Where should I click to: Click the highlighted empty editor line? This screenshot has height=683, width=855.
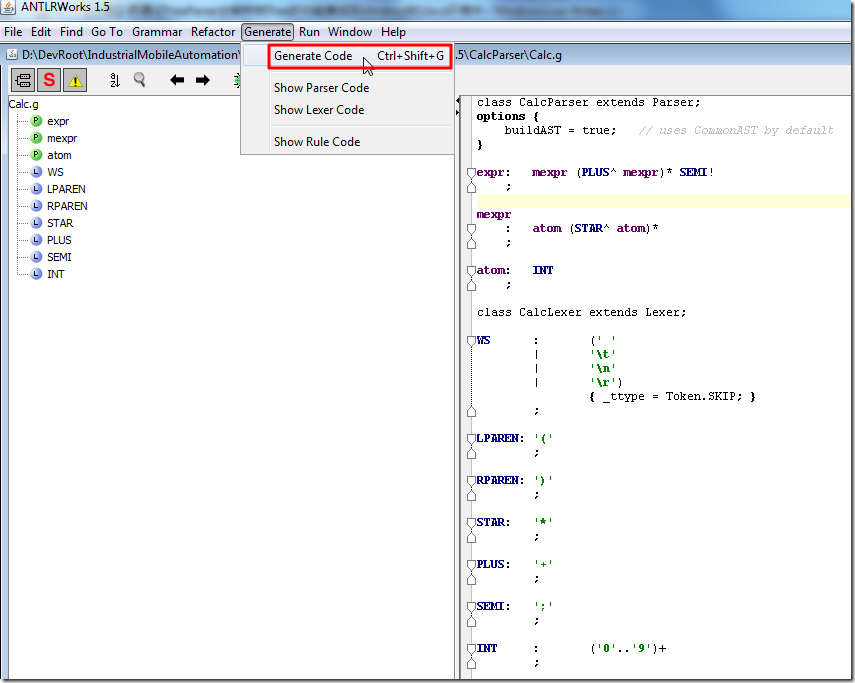coord(660,200)
